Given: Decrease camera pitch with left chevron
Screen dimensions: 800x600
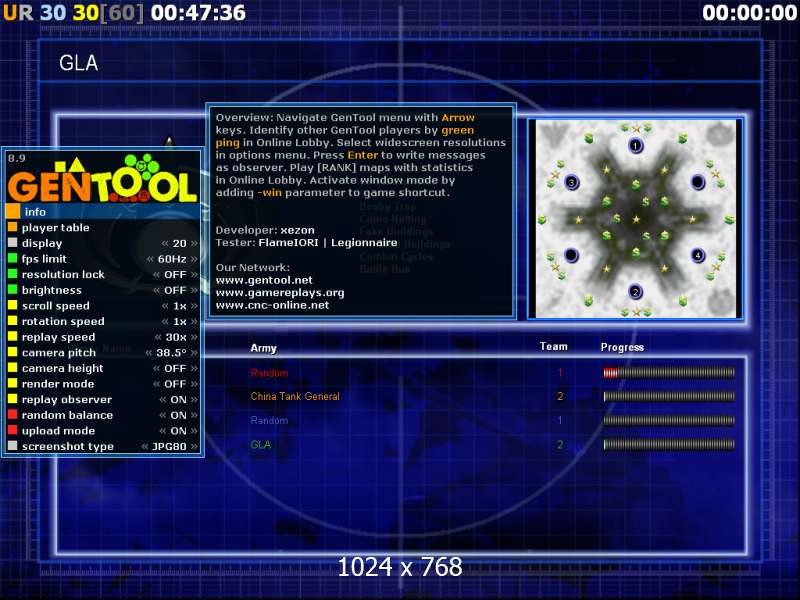Looking at the screenshot, I should 148,353.
